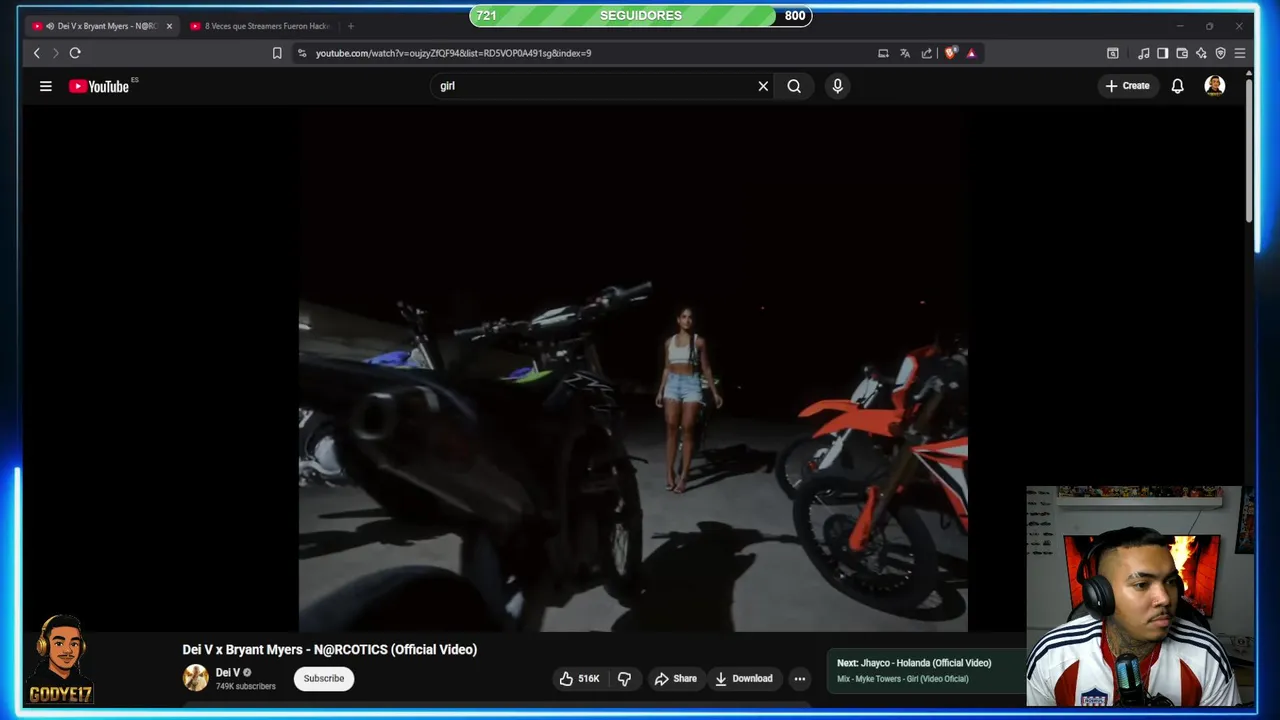Open the browser main menu

(x=1240, y=53)
